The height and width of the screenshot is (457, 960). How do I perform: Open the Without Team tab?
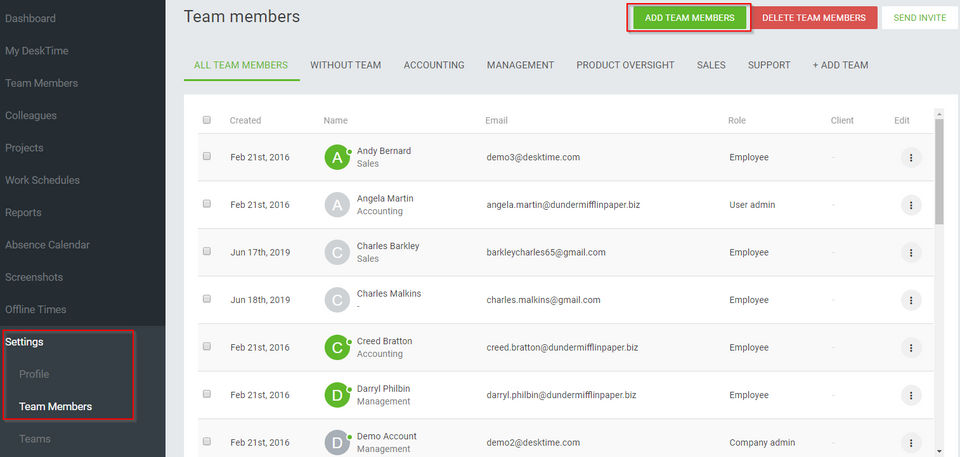pos(345,65)
